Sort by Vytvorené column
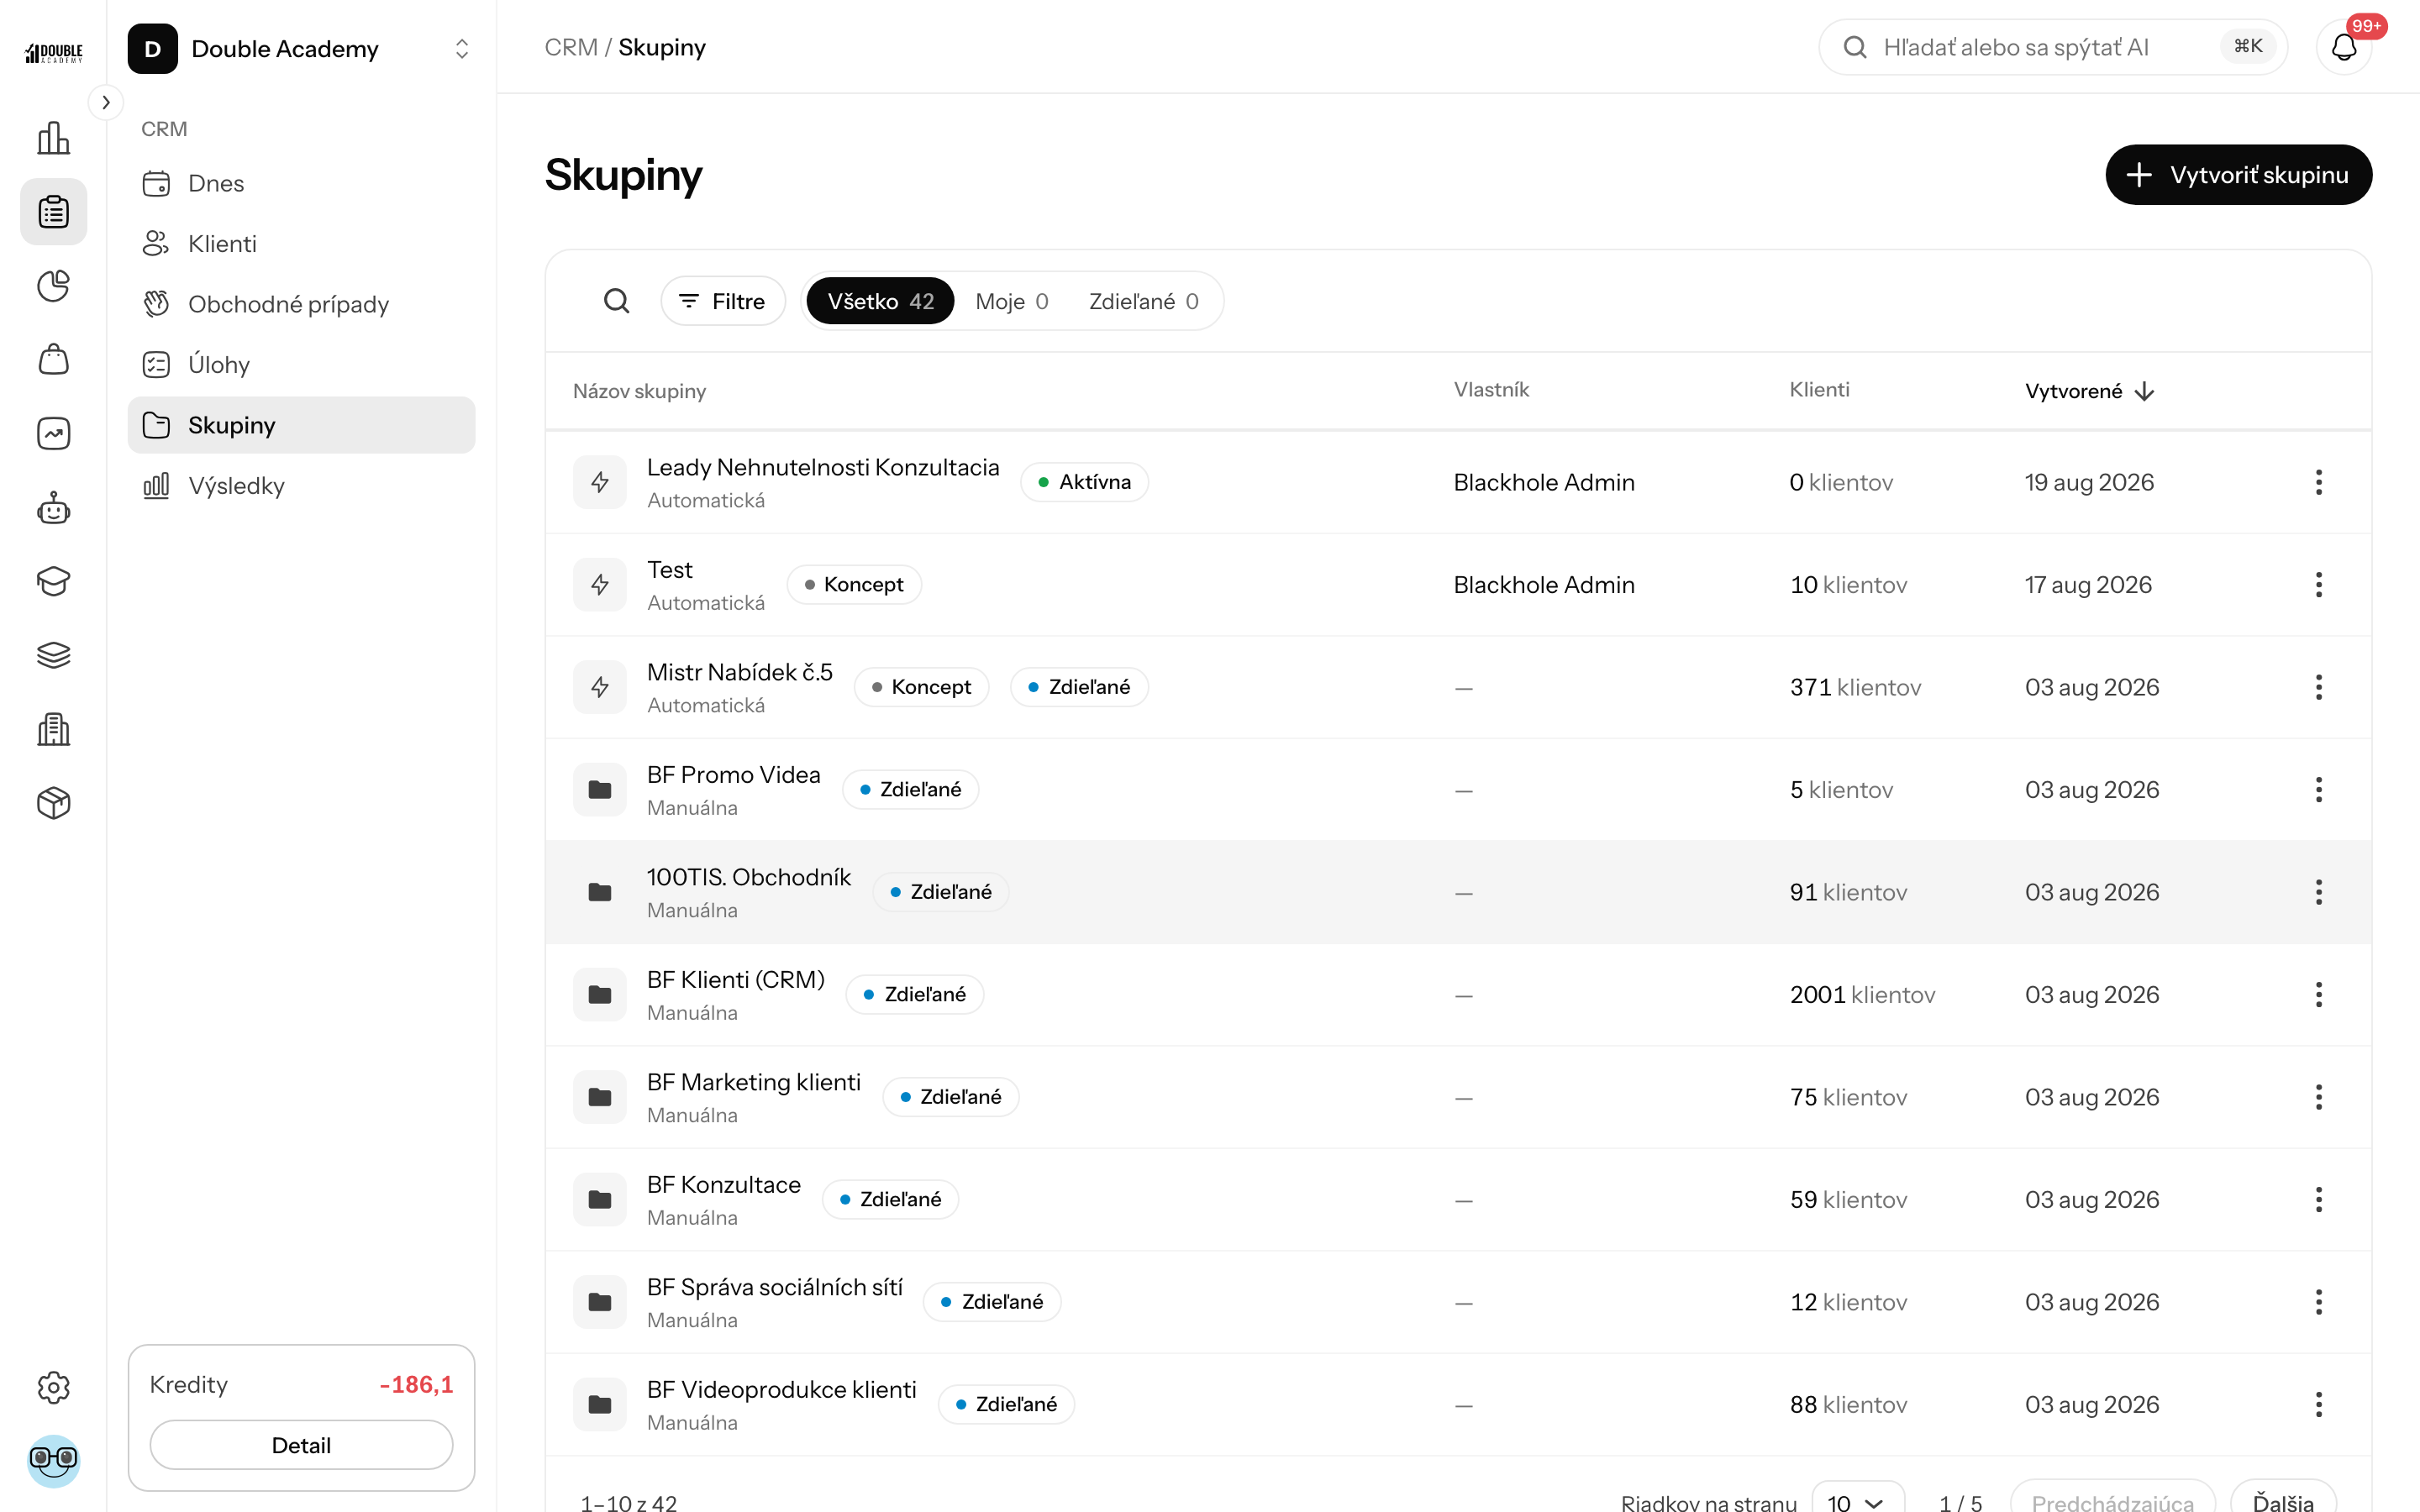The height and width of the screenshot is (1512, 2420). (x=2089, y=391)
